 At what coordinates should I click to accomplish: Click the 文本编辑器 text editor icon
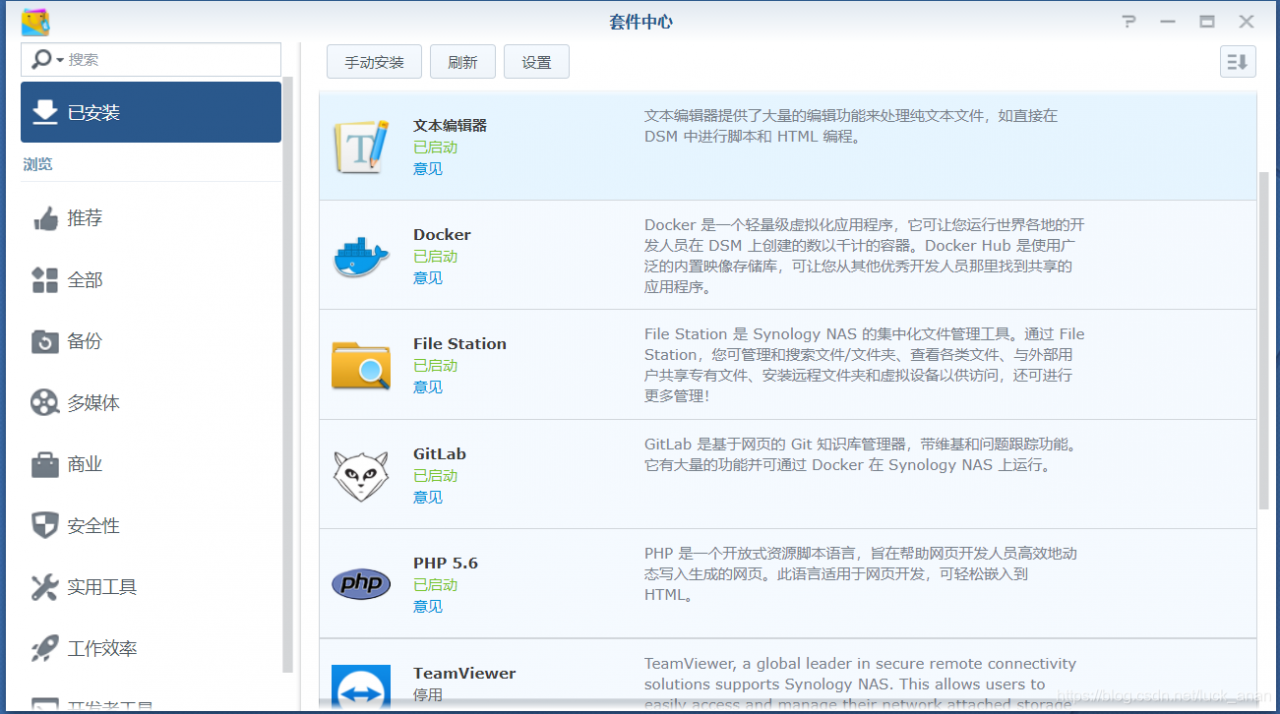point(360,147)
